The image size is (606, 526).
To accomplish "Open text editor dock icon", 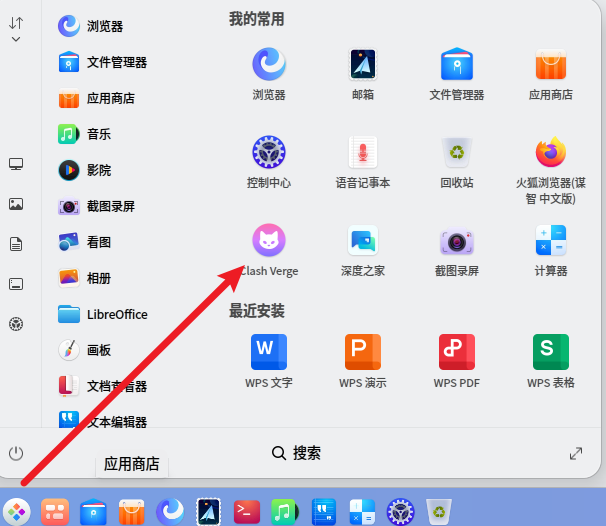I will pos(323,512).
